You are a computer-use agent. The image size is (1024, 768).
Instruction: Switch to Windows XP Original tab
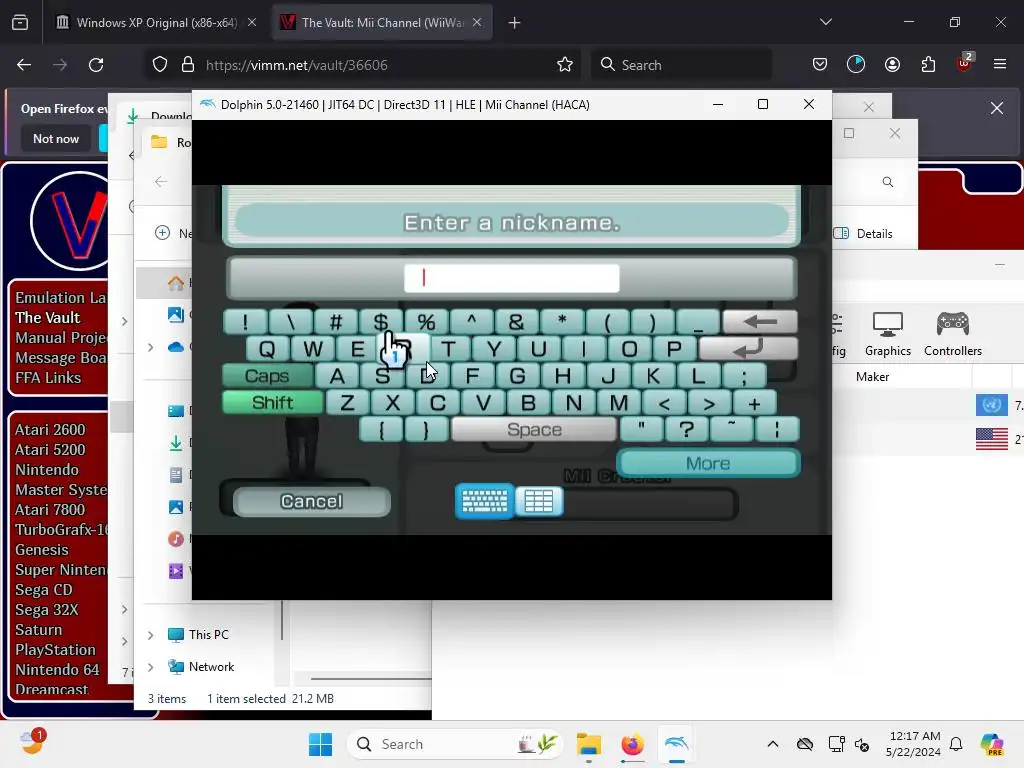(156, 23)
